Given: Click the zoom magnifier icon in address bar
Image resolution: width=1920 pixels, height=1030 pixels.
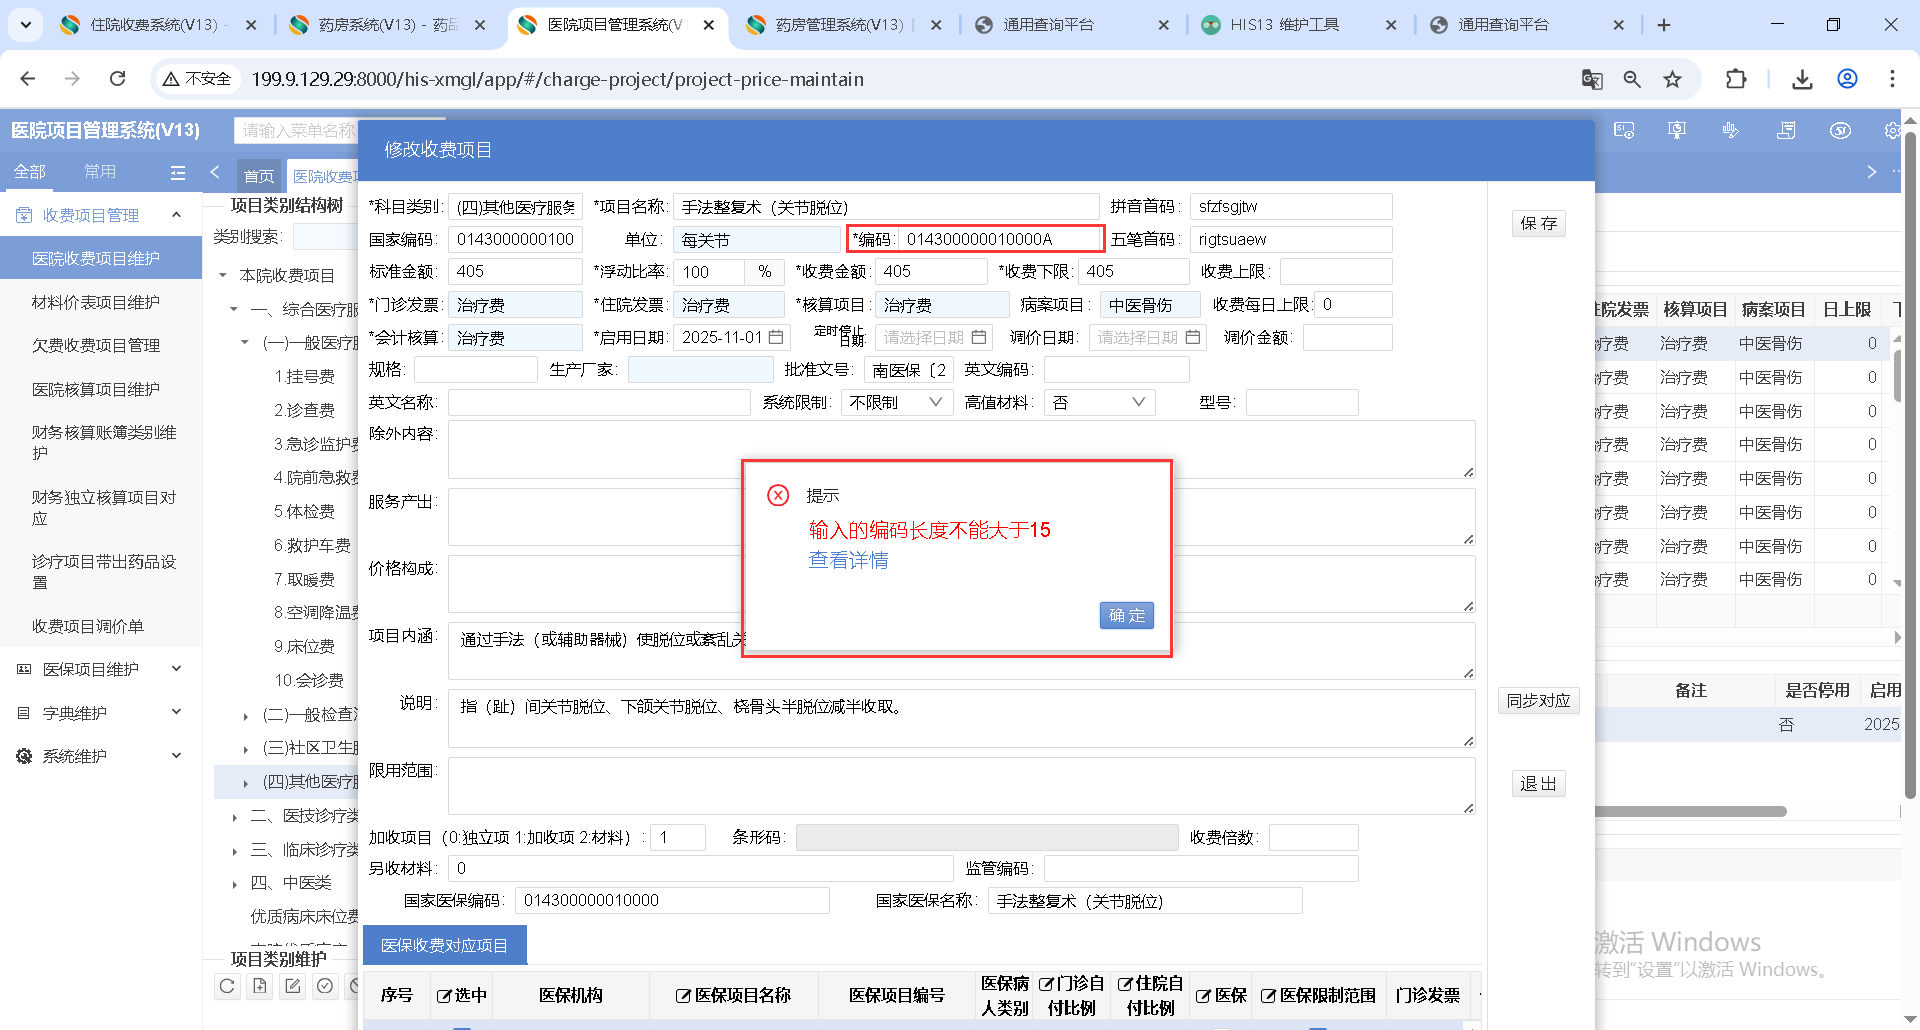Looking at the screenshot, I should click(x=1632, y=79).
